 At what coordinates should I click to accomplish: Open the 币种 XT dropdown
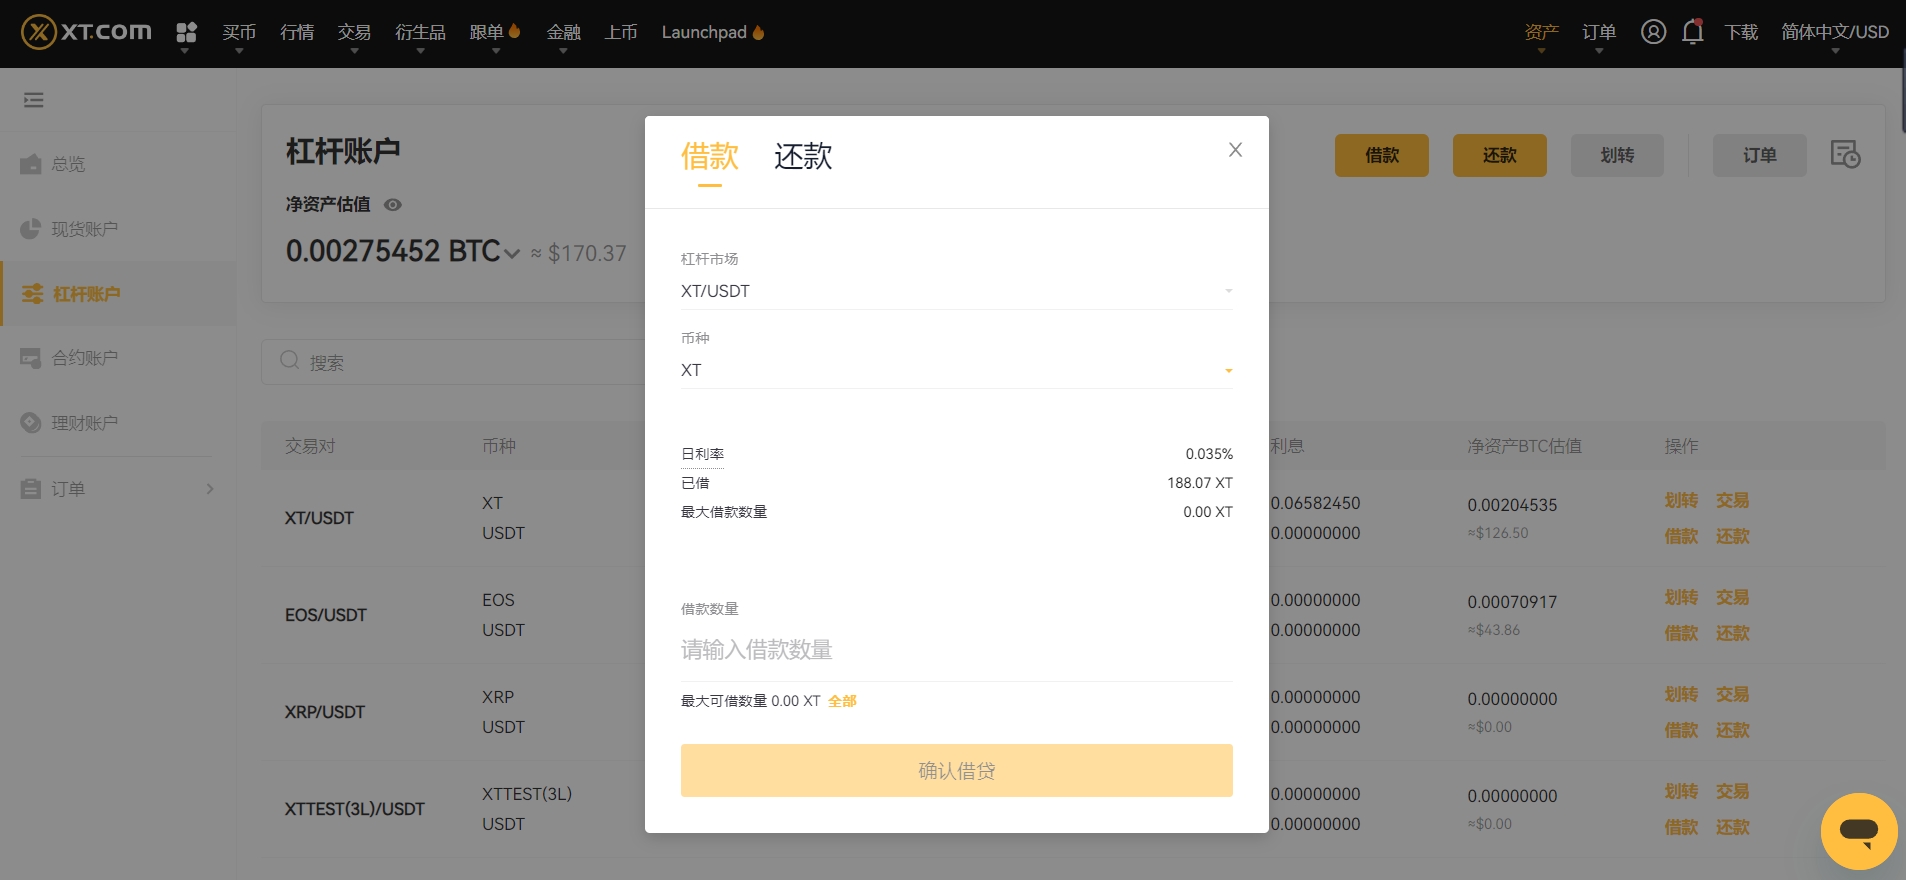pos(956,370)
